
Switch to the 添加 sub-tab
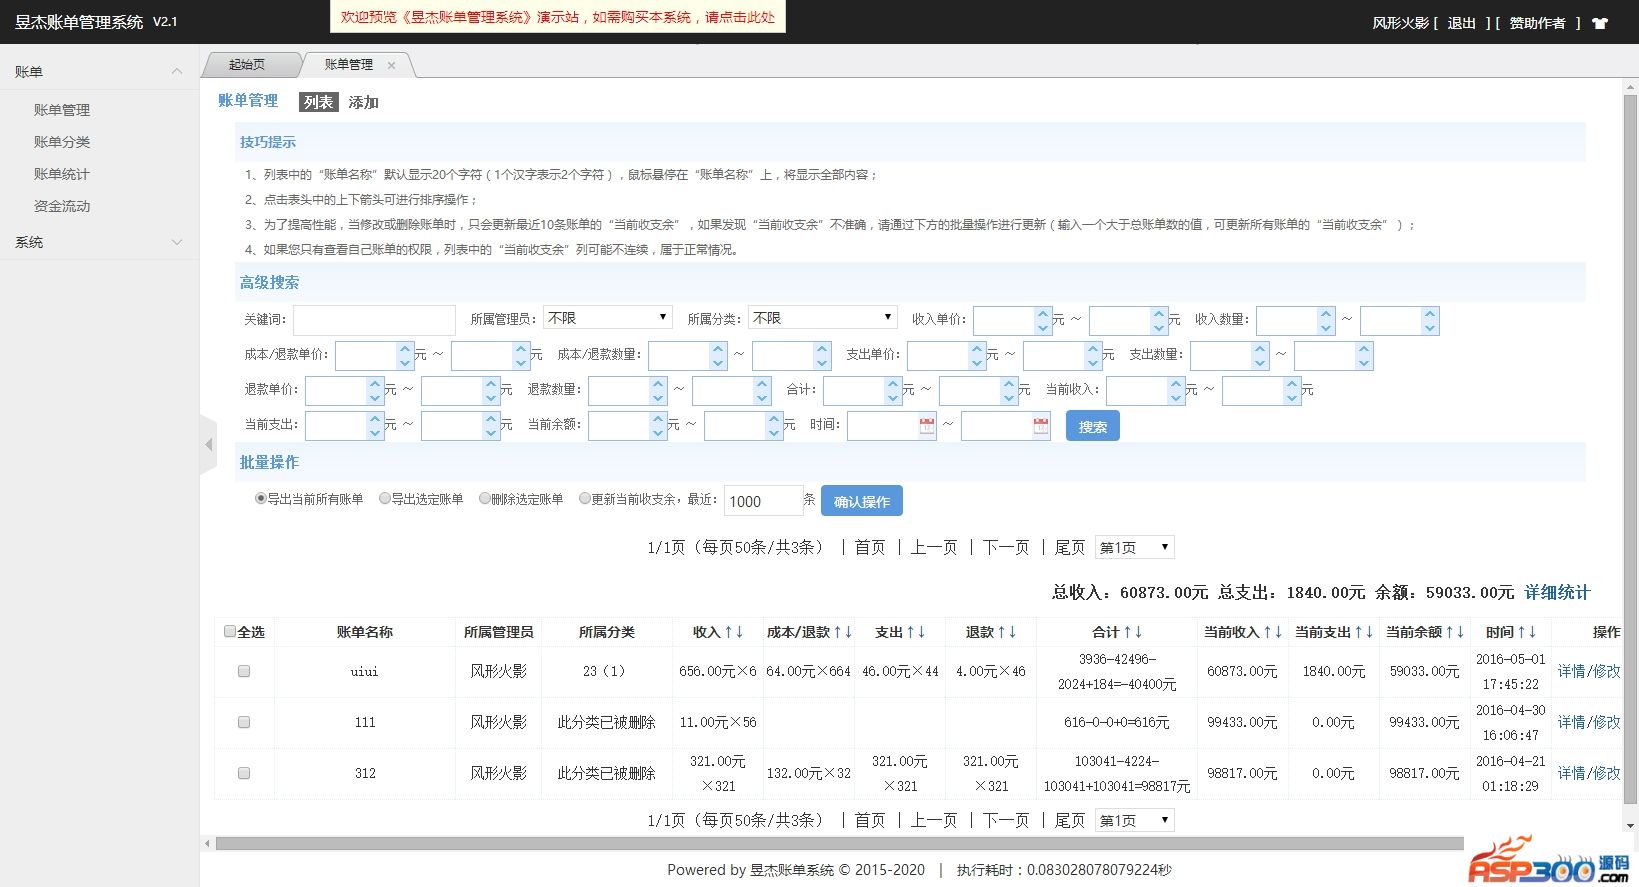click(363, 102)
